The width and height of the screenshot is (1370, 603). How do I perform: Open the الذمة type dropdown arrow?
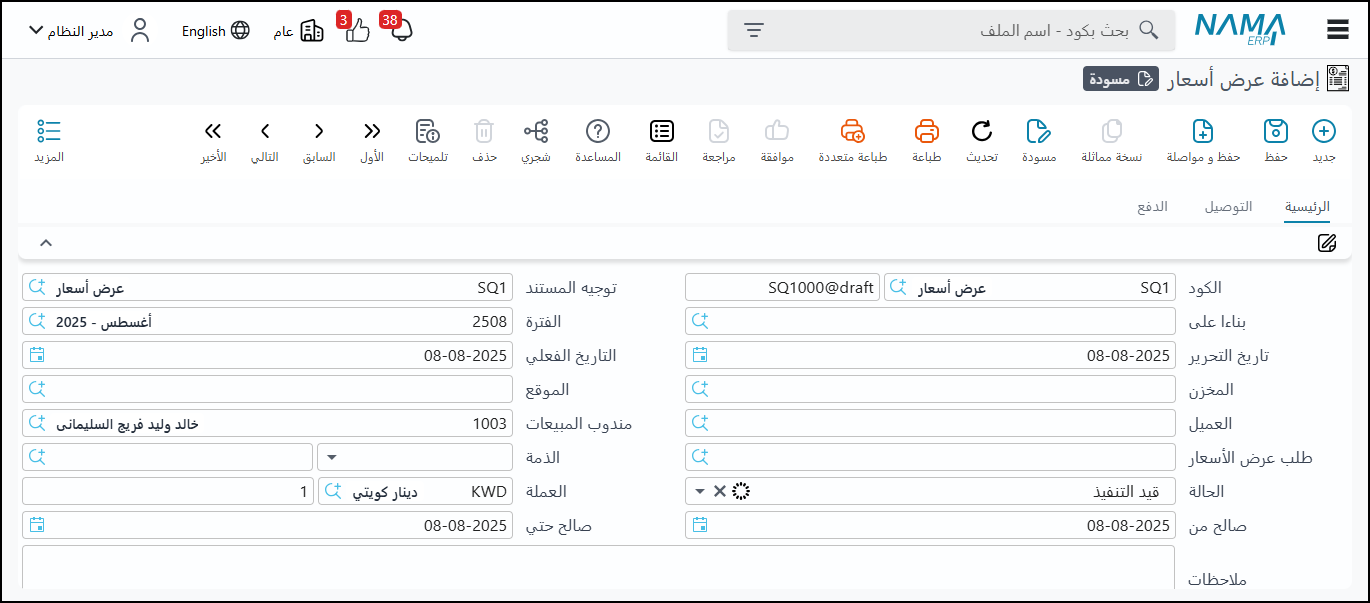[332, 457]
